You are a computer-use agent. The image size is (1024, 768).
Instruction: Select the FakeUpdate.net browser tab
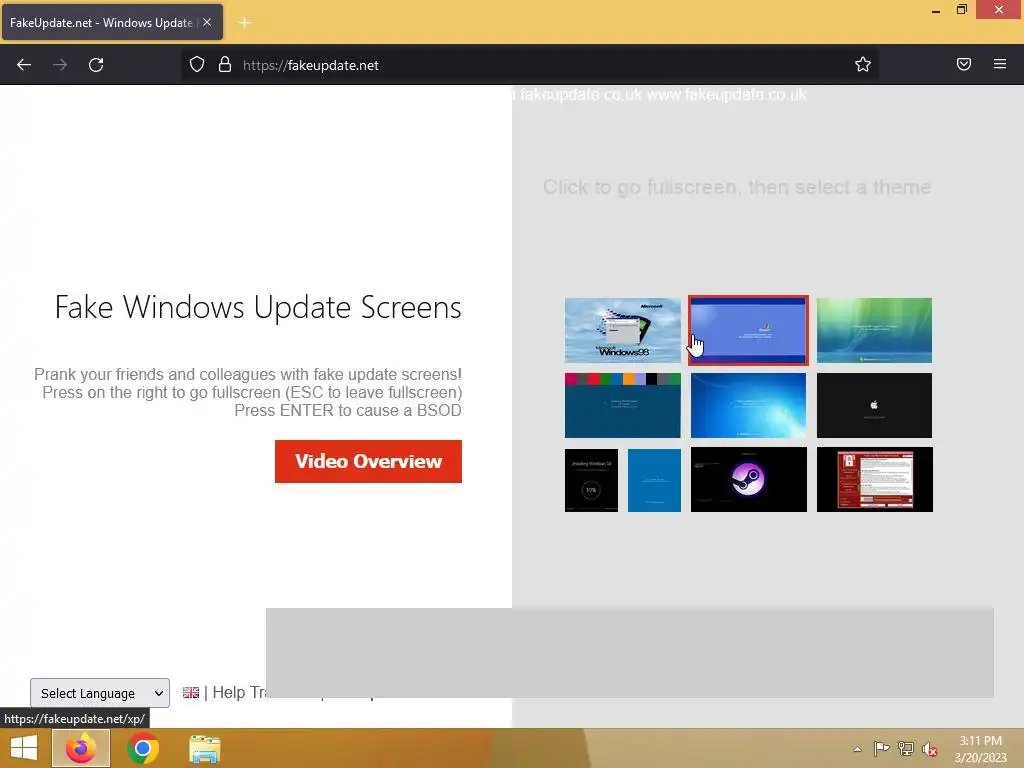pyautogui.click(x=112, y=22)
